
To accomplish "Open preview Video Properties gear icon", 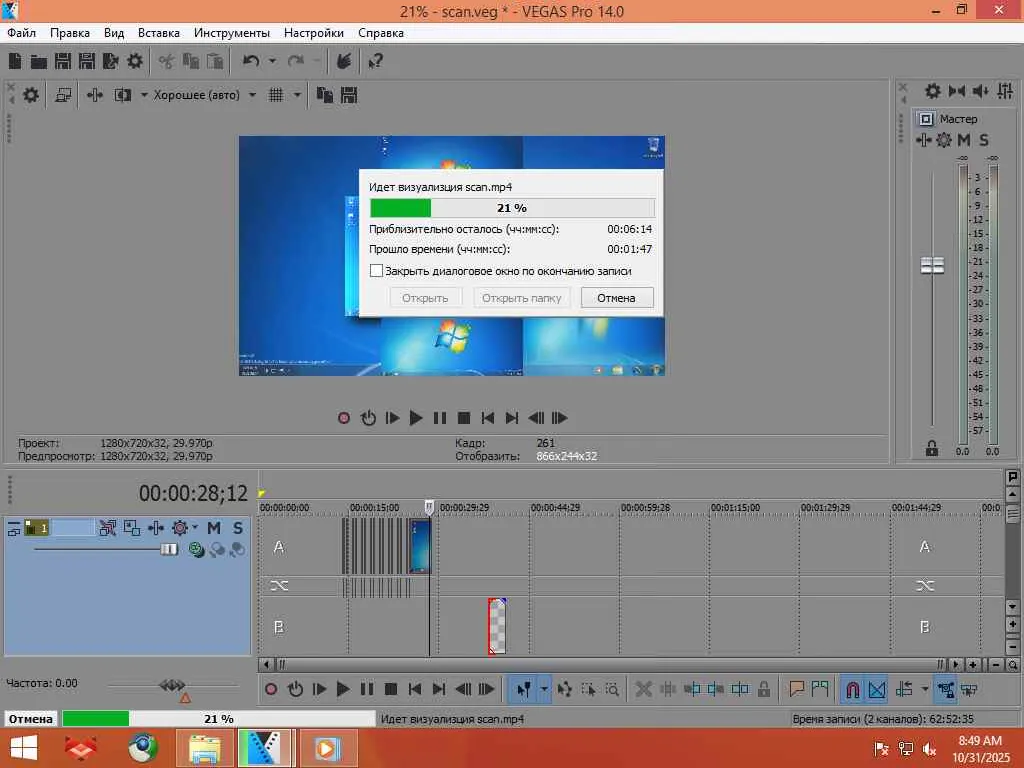I will [31, 95].
